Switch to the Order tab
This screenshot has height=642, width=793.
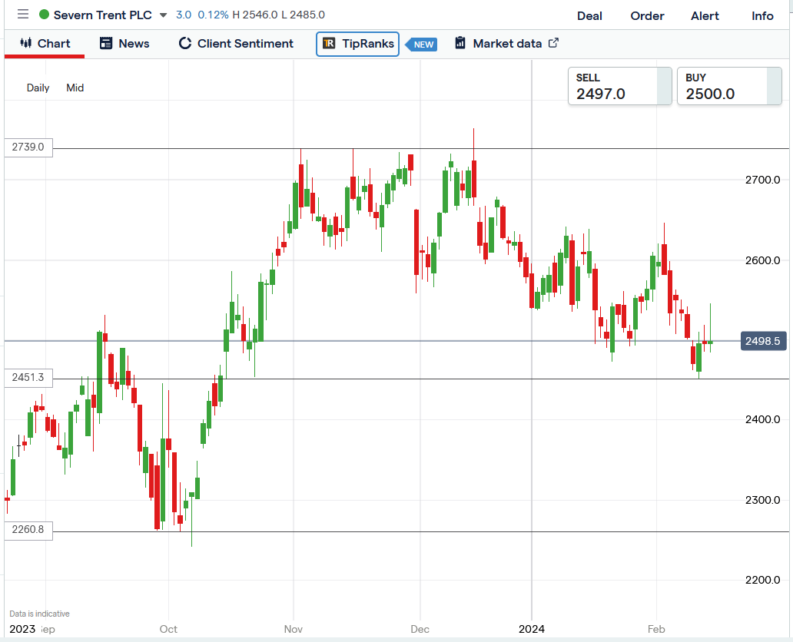click(x=647, y=16)
